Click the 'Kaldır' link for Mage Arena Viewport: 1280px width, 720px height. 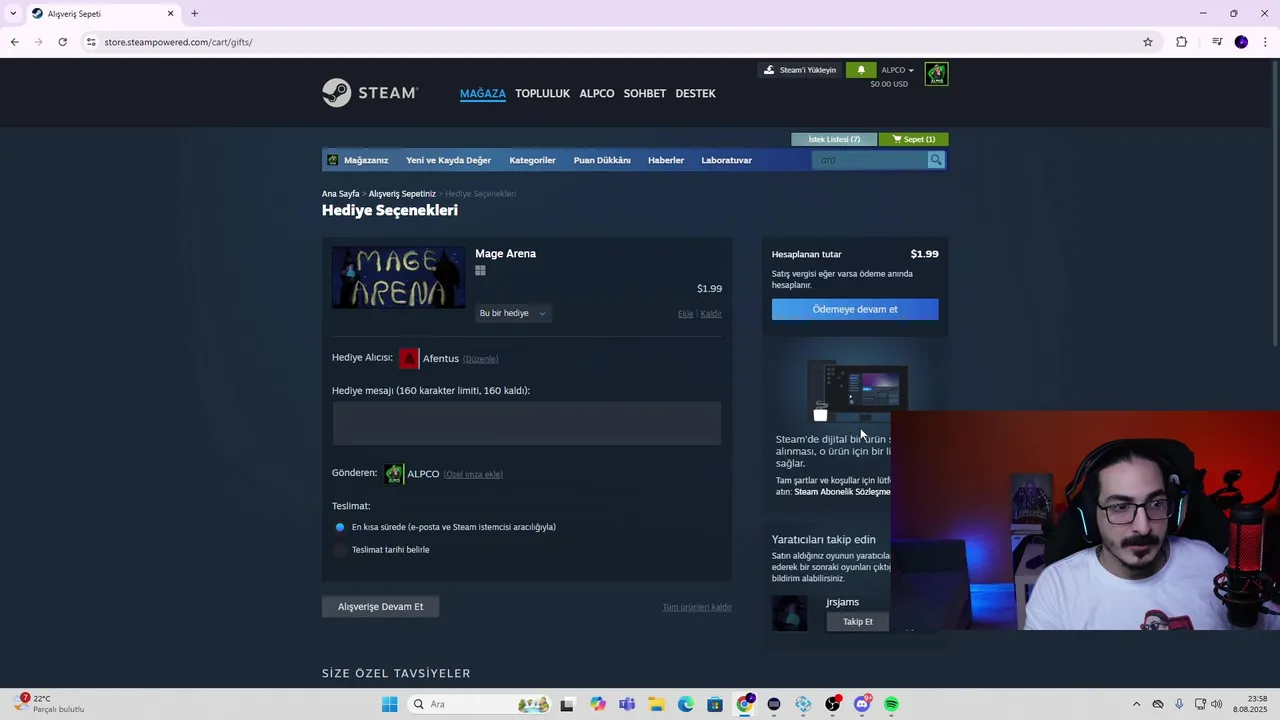coord(711,314)
